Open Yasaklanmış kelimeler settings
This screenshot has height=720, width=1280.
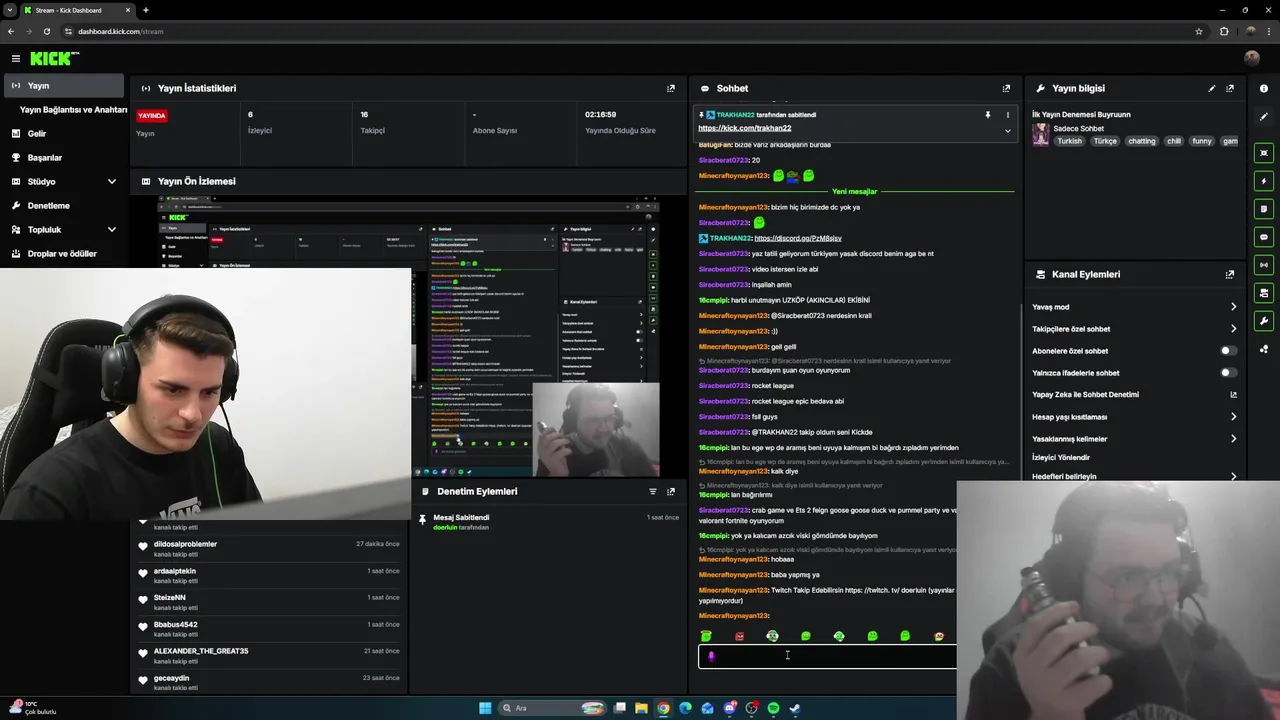tap(1134, 439)
